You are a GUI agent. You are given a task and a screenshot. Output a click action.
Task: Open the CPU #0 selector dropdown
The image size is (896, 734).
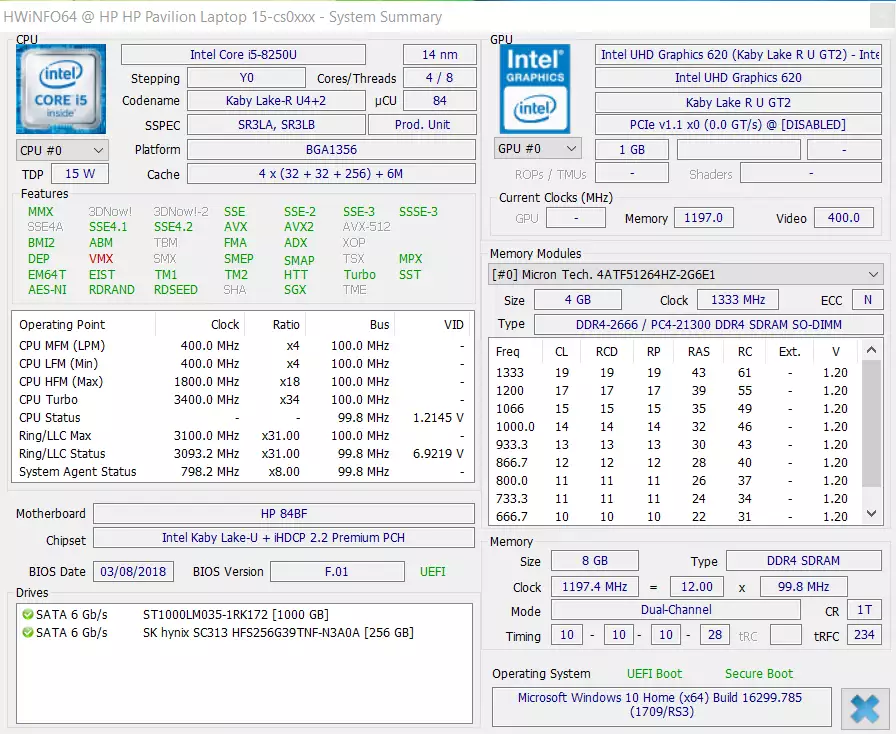click(62, 150)
